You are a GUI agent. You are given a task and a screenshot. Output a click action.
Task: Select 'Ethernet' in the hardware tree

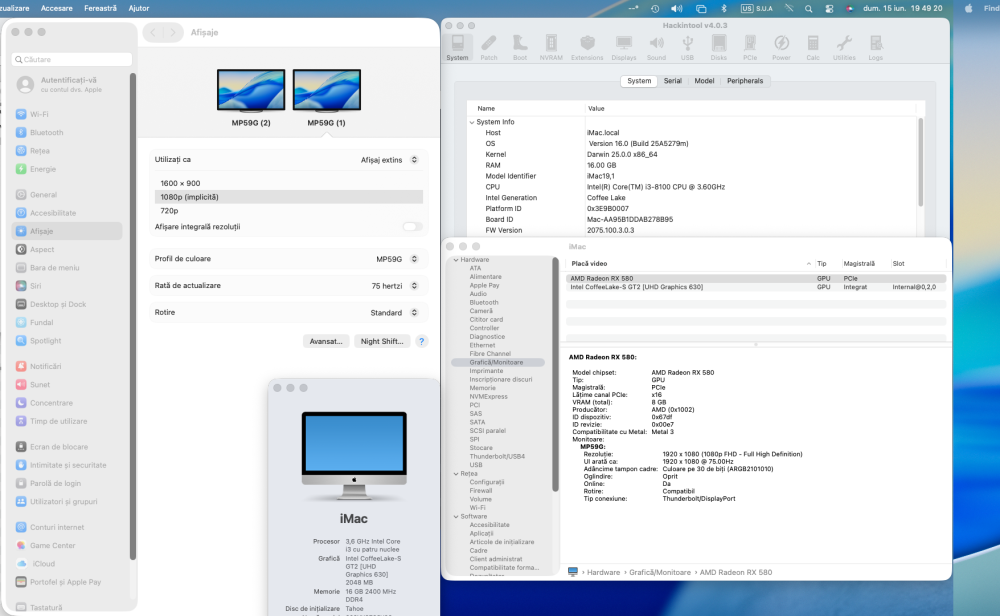point(482,345)
